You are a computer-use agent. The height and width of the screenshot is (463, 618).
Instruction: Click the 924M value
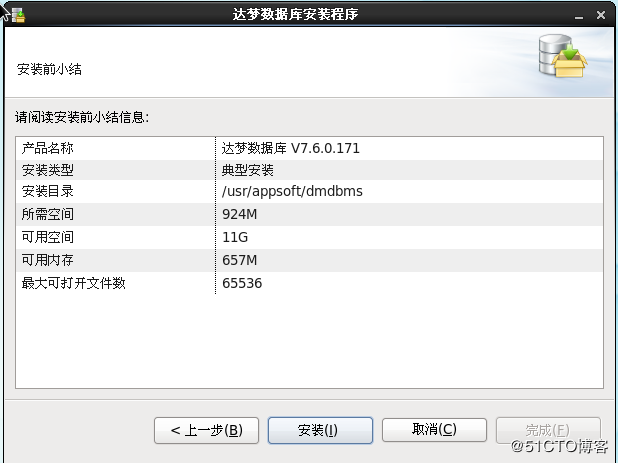coord(240,214)
